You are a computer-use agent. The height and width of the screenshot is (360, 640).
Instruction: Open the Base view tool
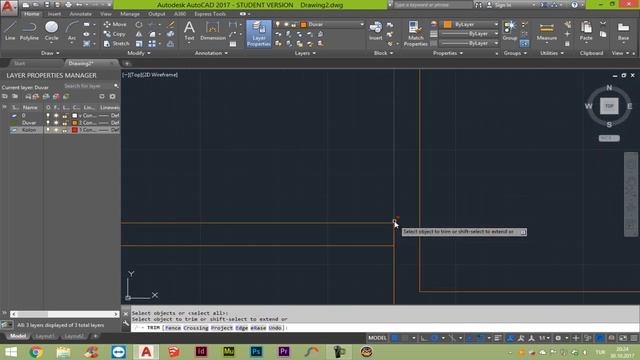point(623,31)
